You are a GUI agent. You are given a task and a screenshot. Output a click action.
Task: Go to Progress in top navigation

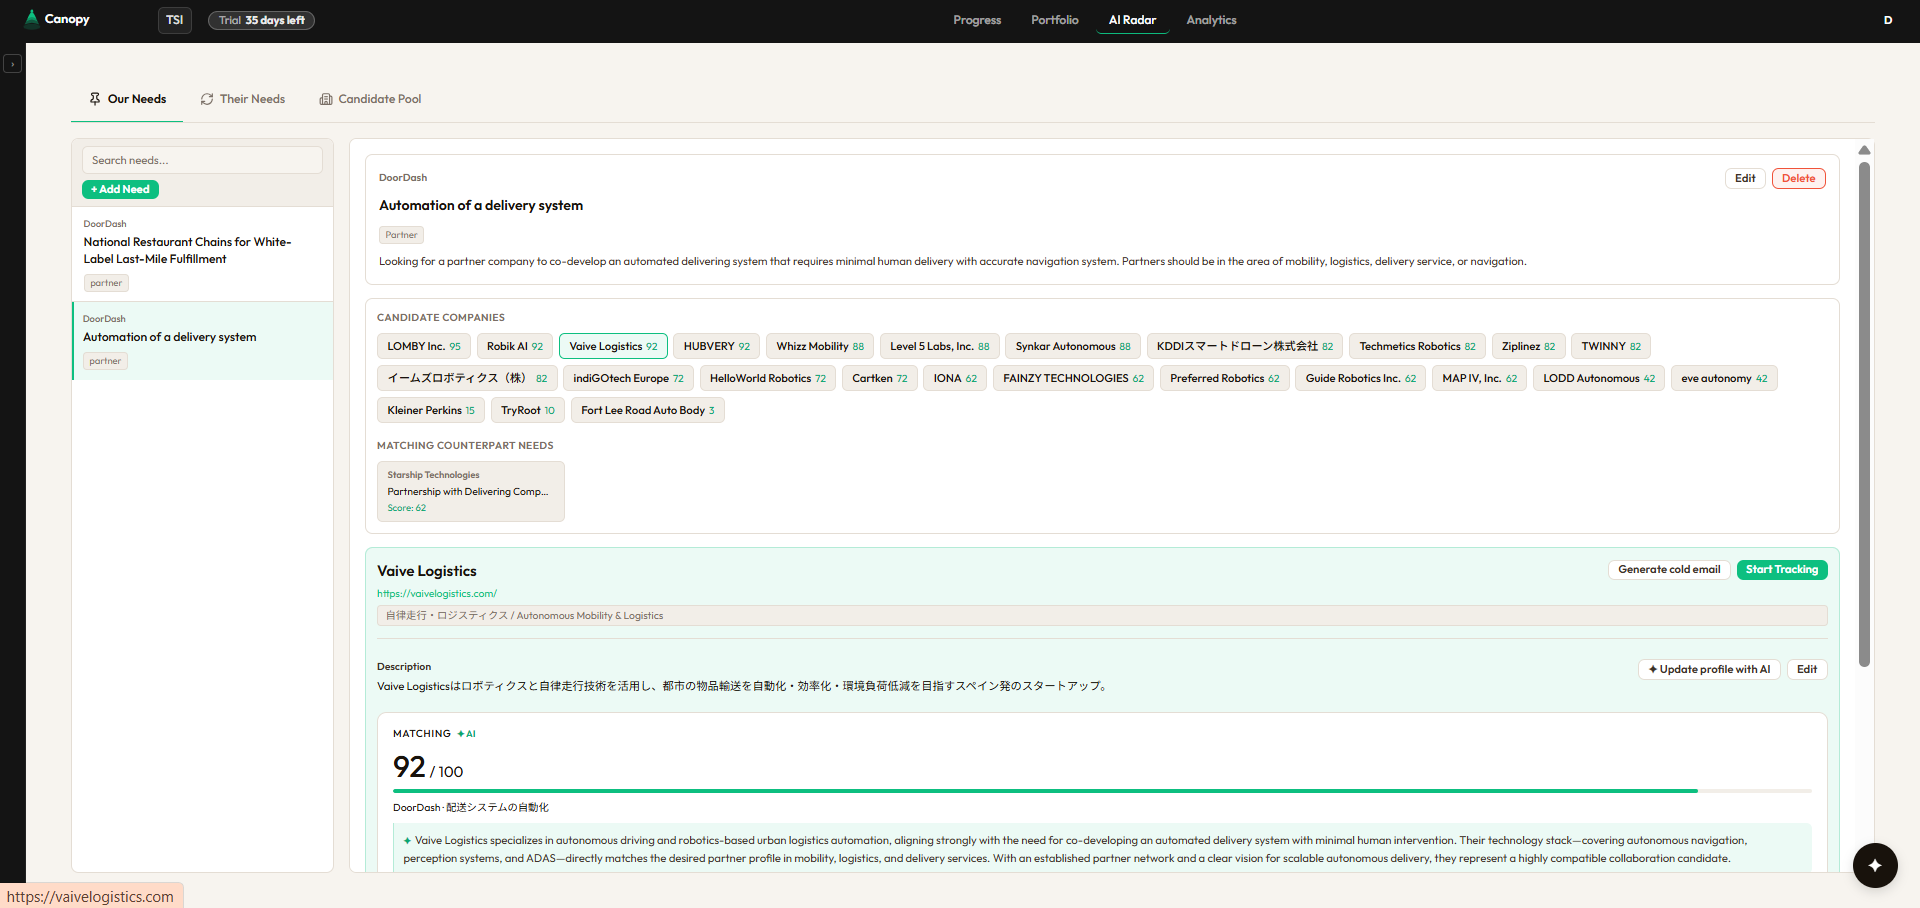[977, 20]
